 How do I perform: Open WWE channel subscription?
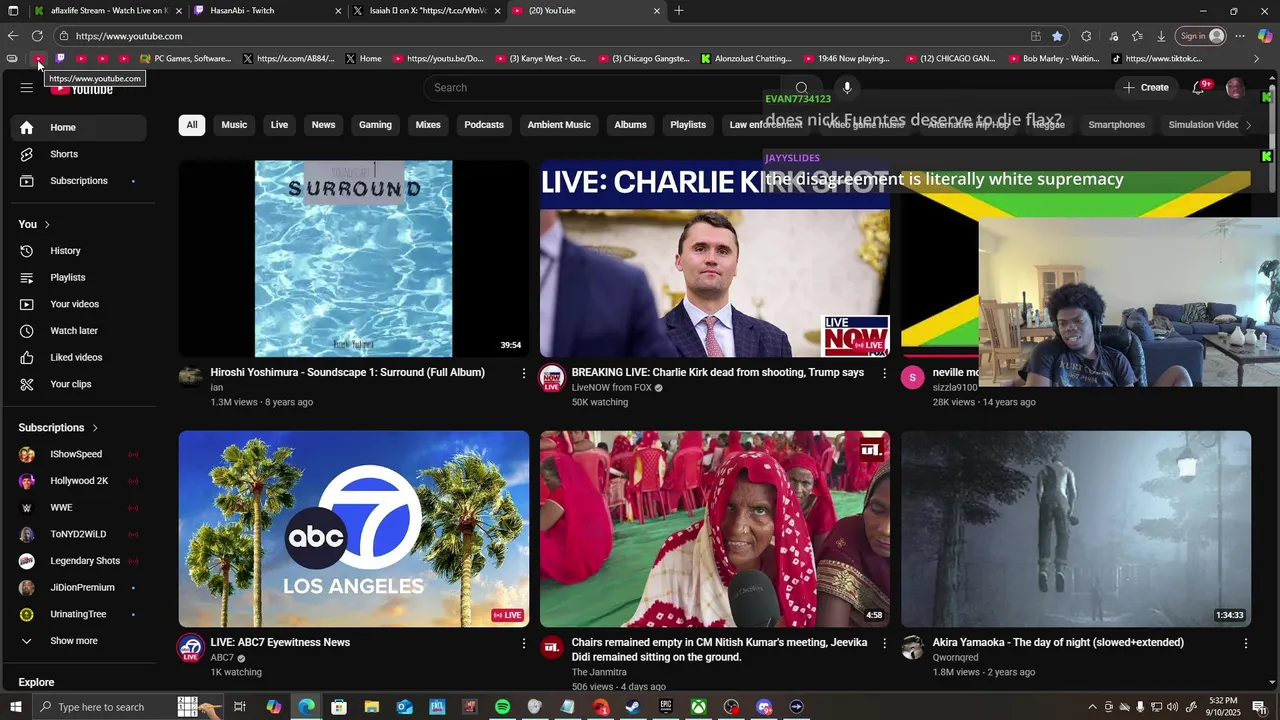(79, 508)
